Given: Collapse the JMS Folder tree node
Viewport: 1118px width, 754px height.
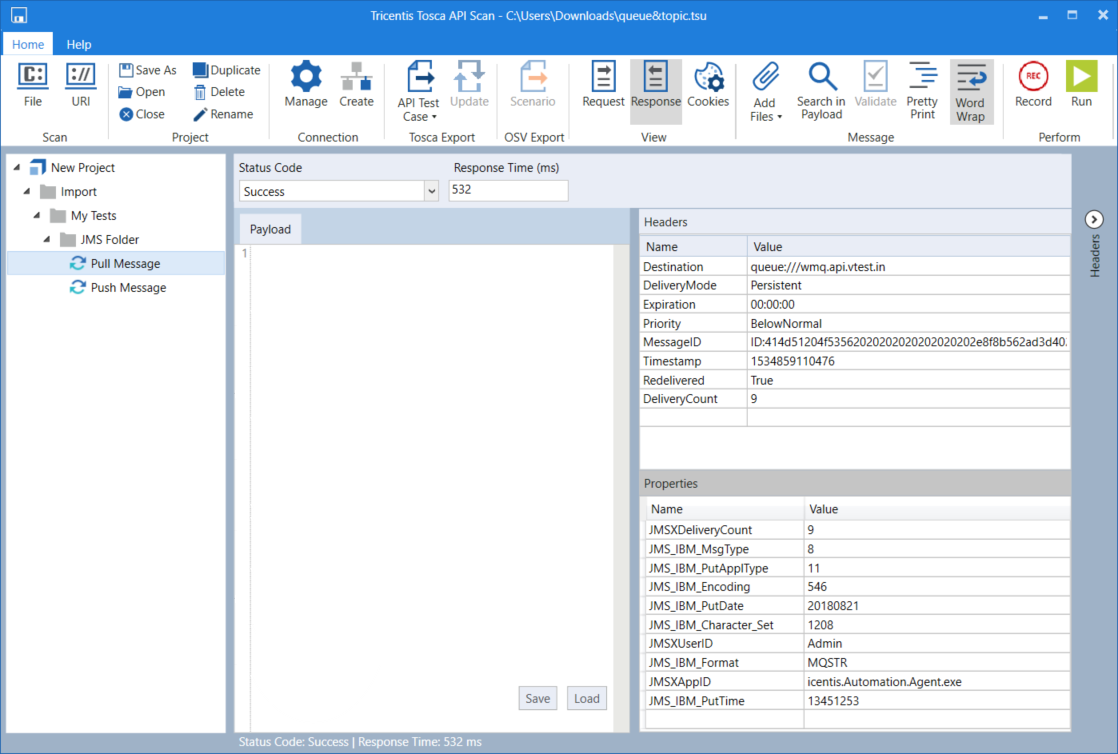Looking at the screenshot, I should (x=48, y=240).
